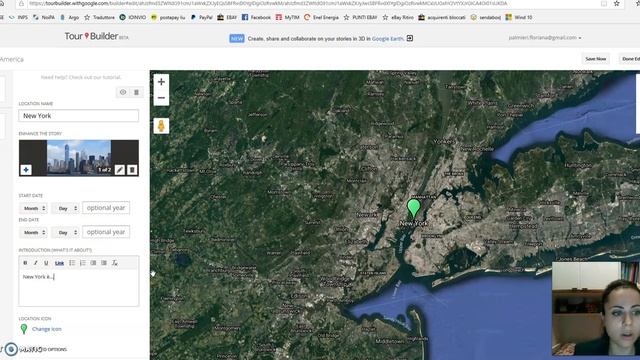Open the Google Earth link
This screenshot has width=640, height=360.
pyautogui.click(x=387, y=38)
